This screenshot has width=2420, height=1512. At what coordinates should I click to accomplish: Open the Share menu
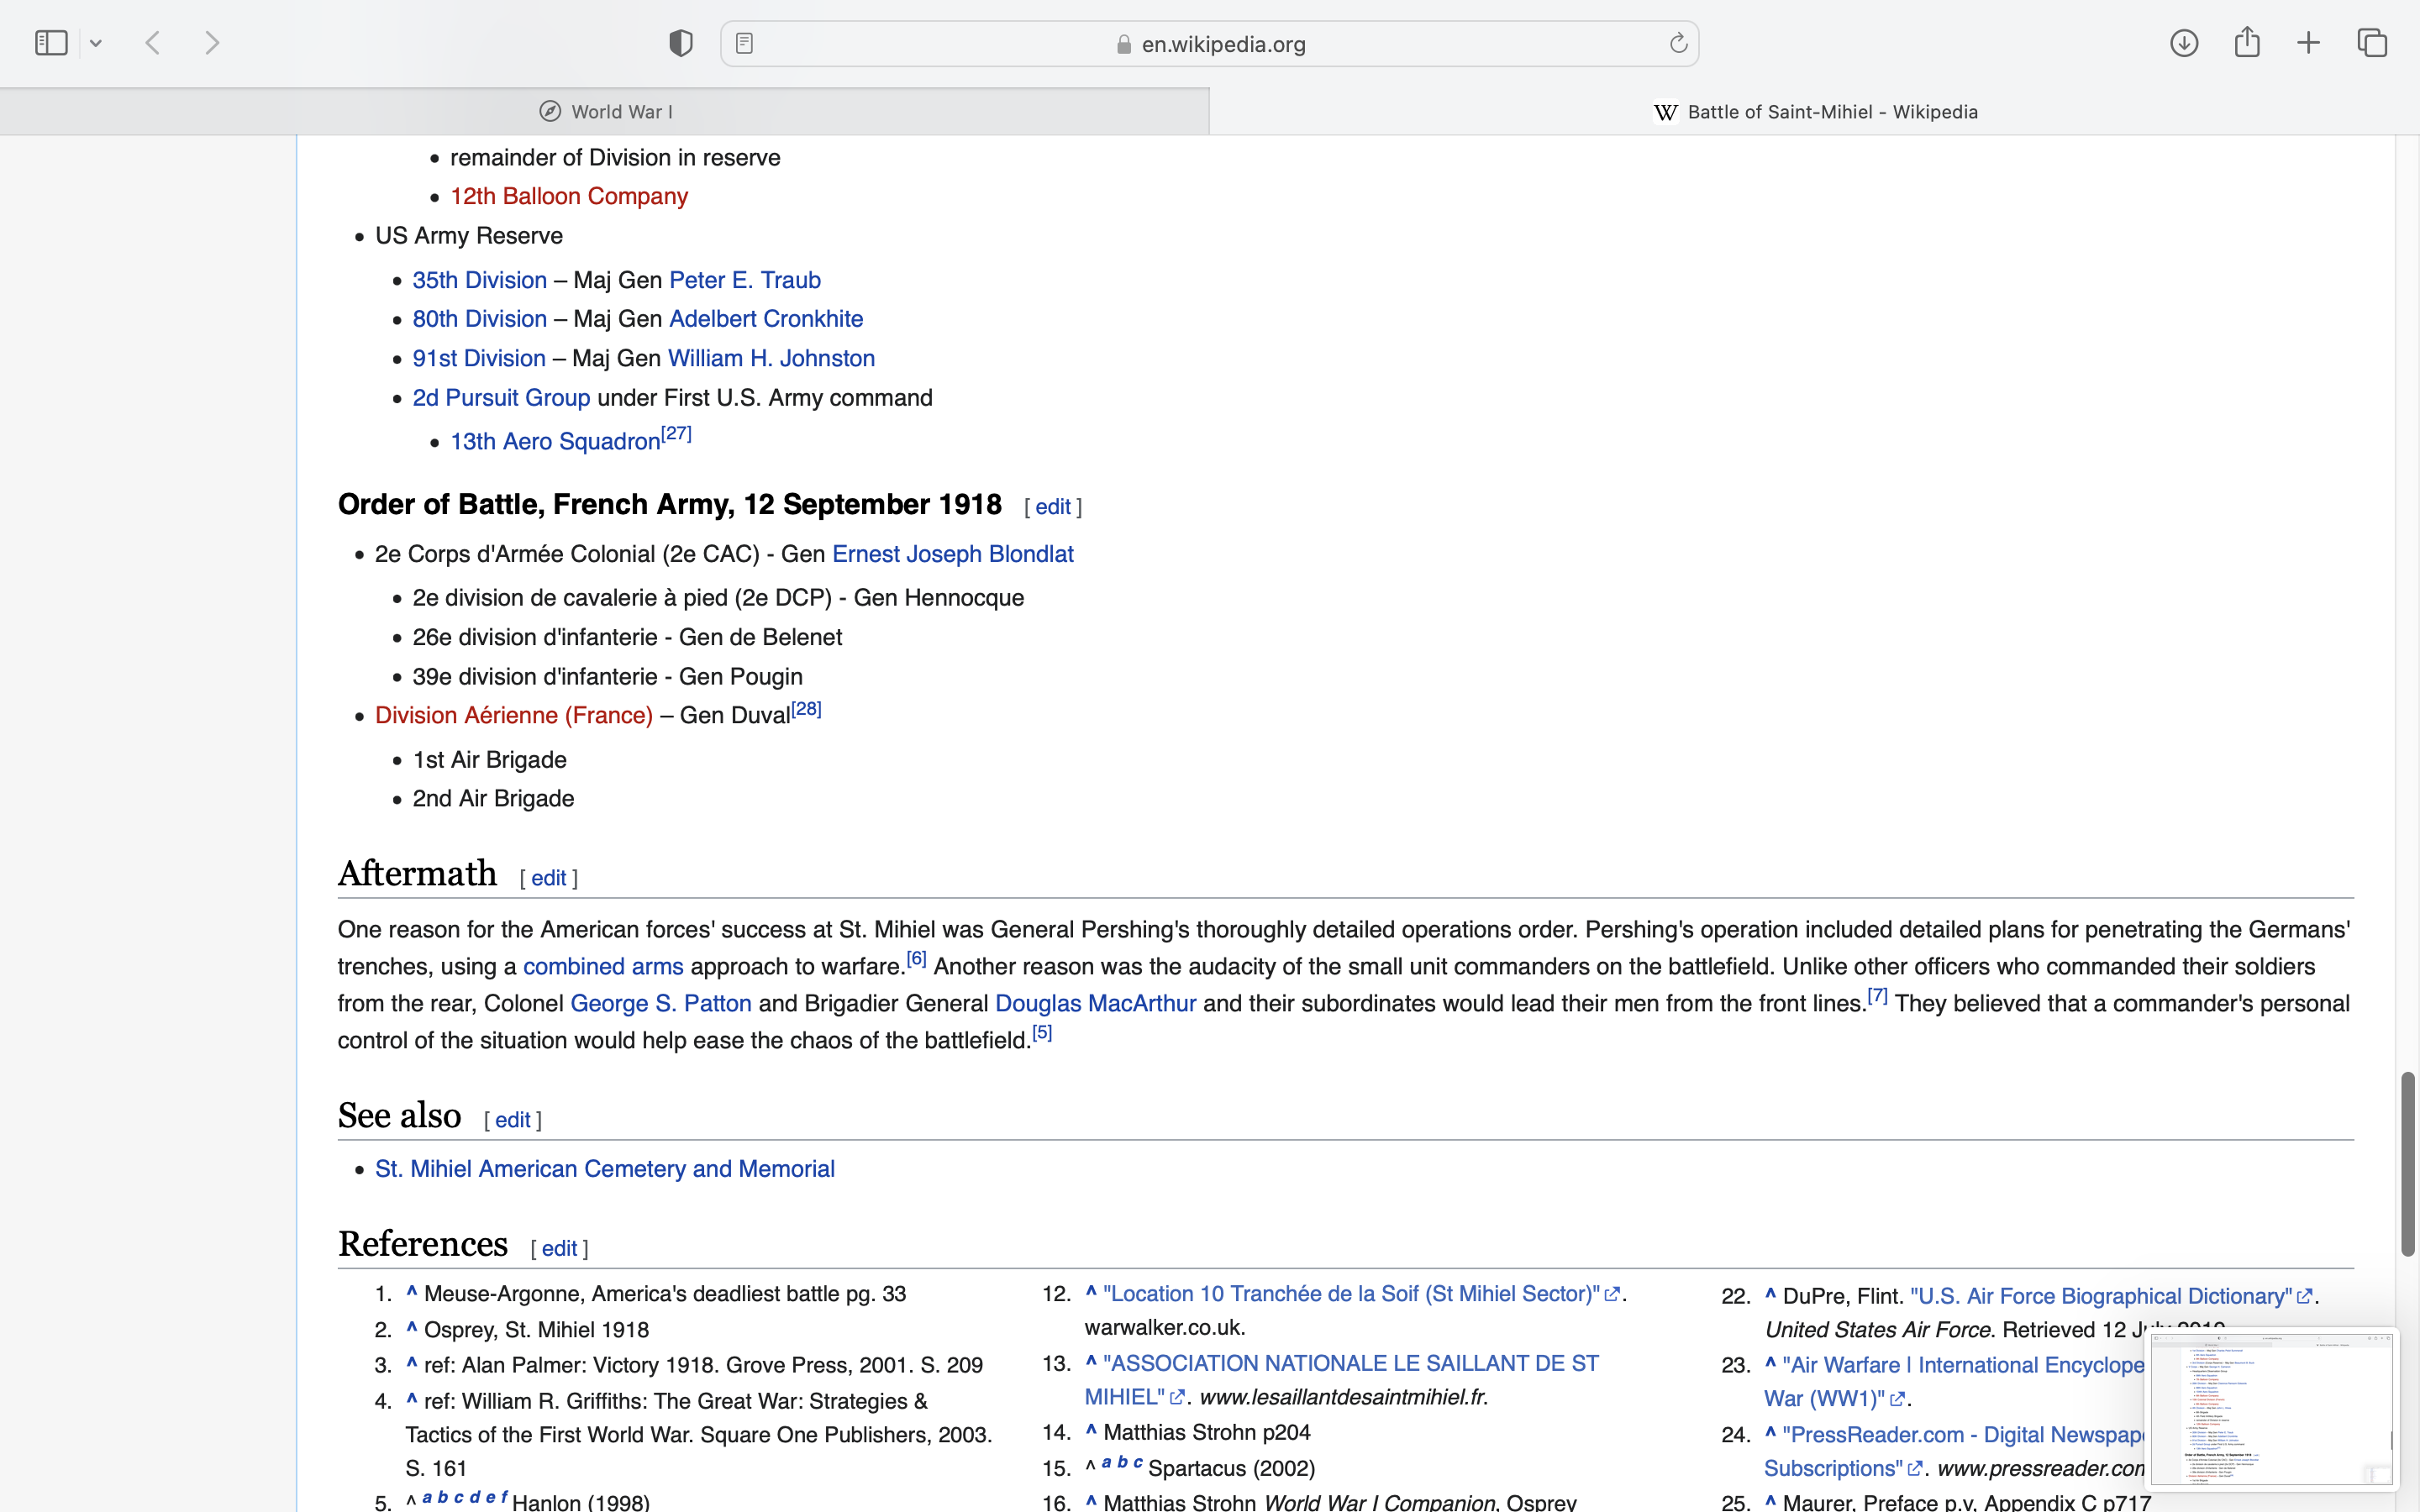pyautogui.click(x=2247, y=43)
